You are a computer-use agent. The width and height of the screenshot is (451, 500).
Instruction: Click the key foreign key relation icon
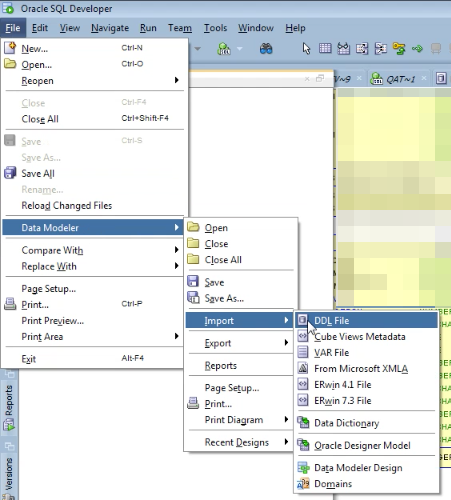click(399, 49)
